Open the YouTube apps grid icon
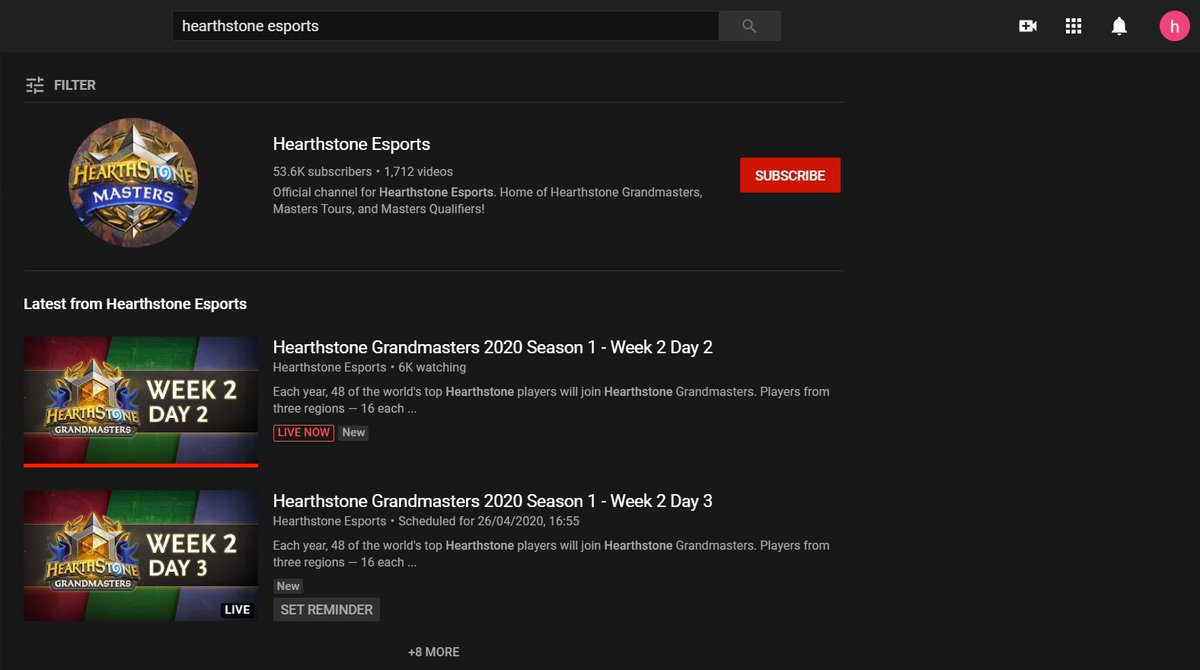The image size is (1200, 670). 1073,26
